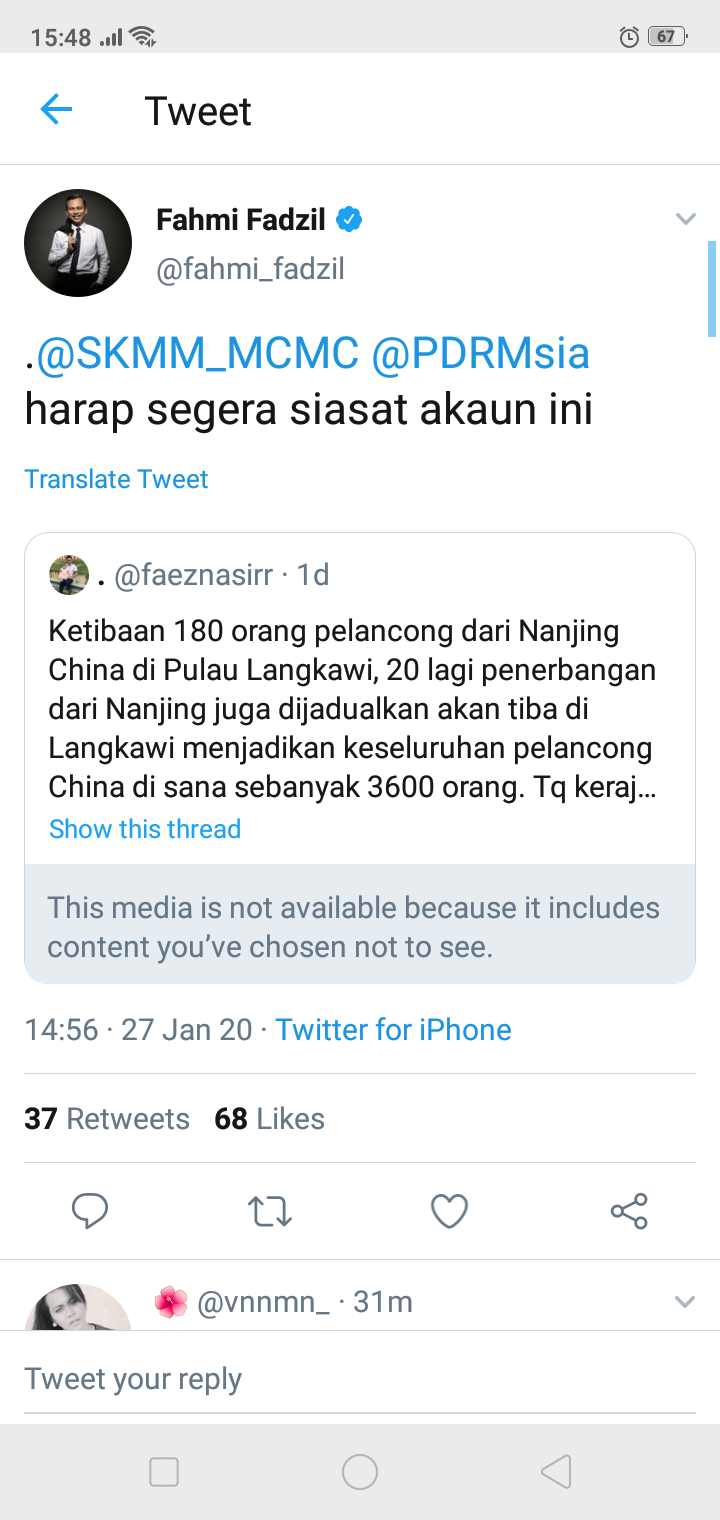The width and height of the screenshot is (720, 1520).
Task: Expand options chevron on @vnnmn_ reply
Action: click(685, 1302)
